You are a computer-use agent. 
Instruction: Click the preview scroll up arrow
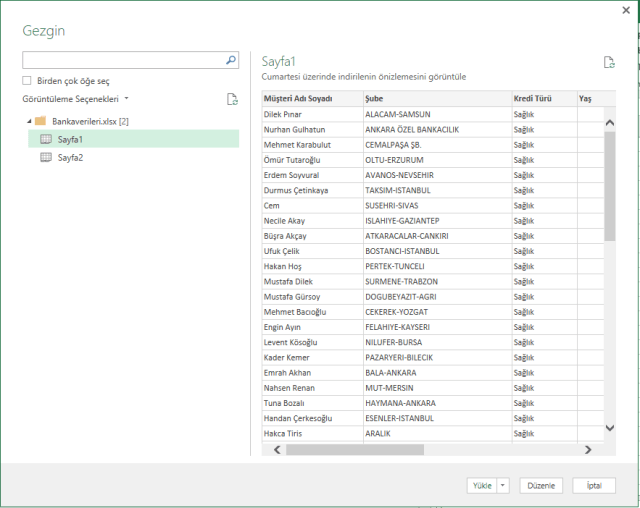[610, 122]
